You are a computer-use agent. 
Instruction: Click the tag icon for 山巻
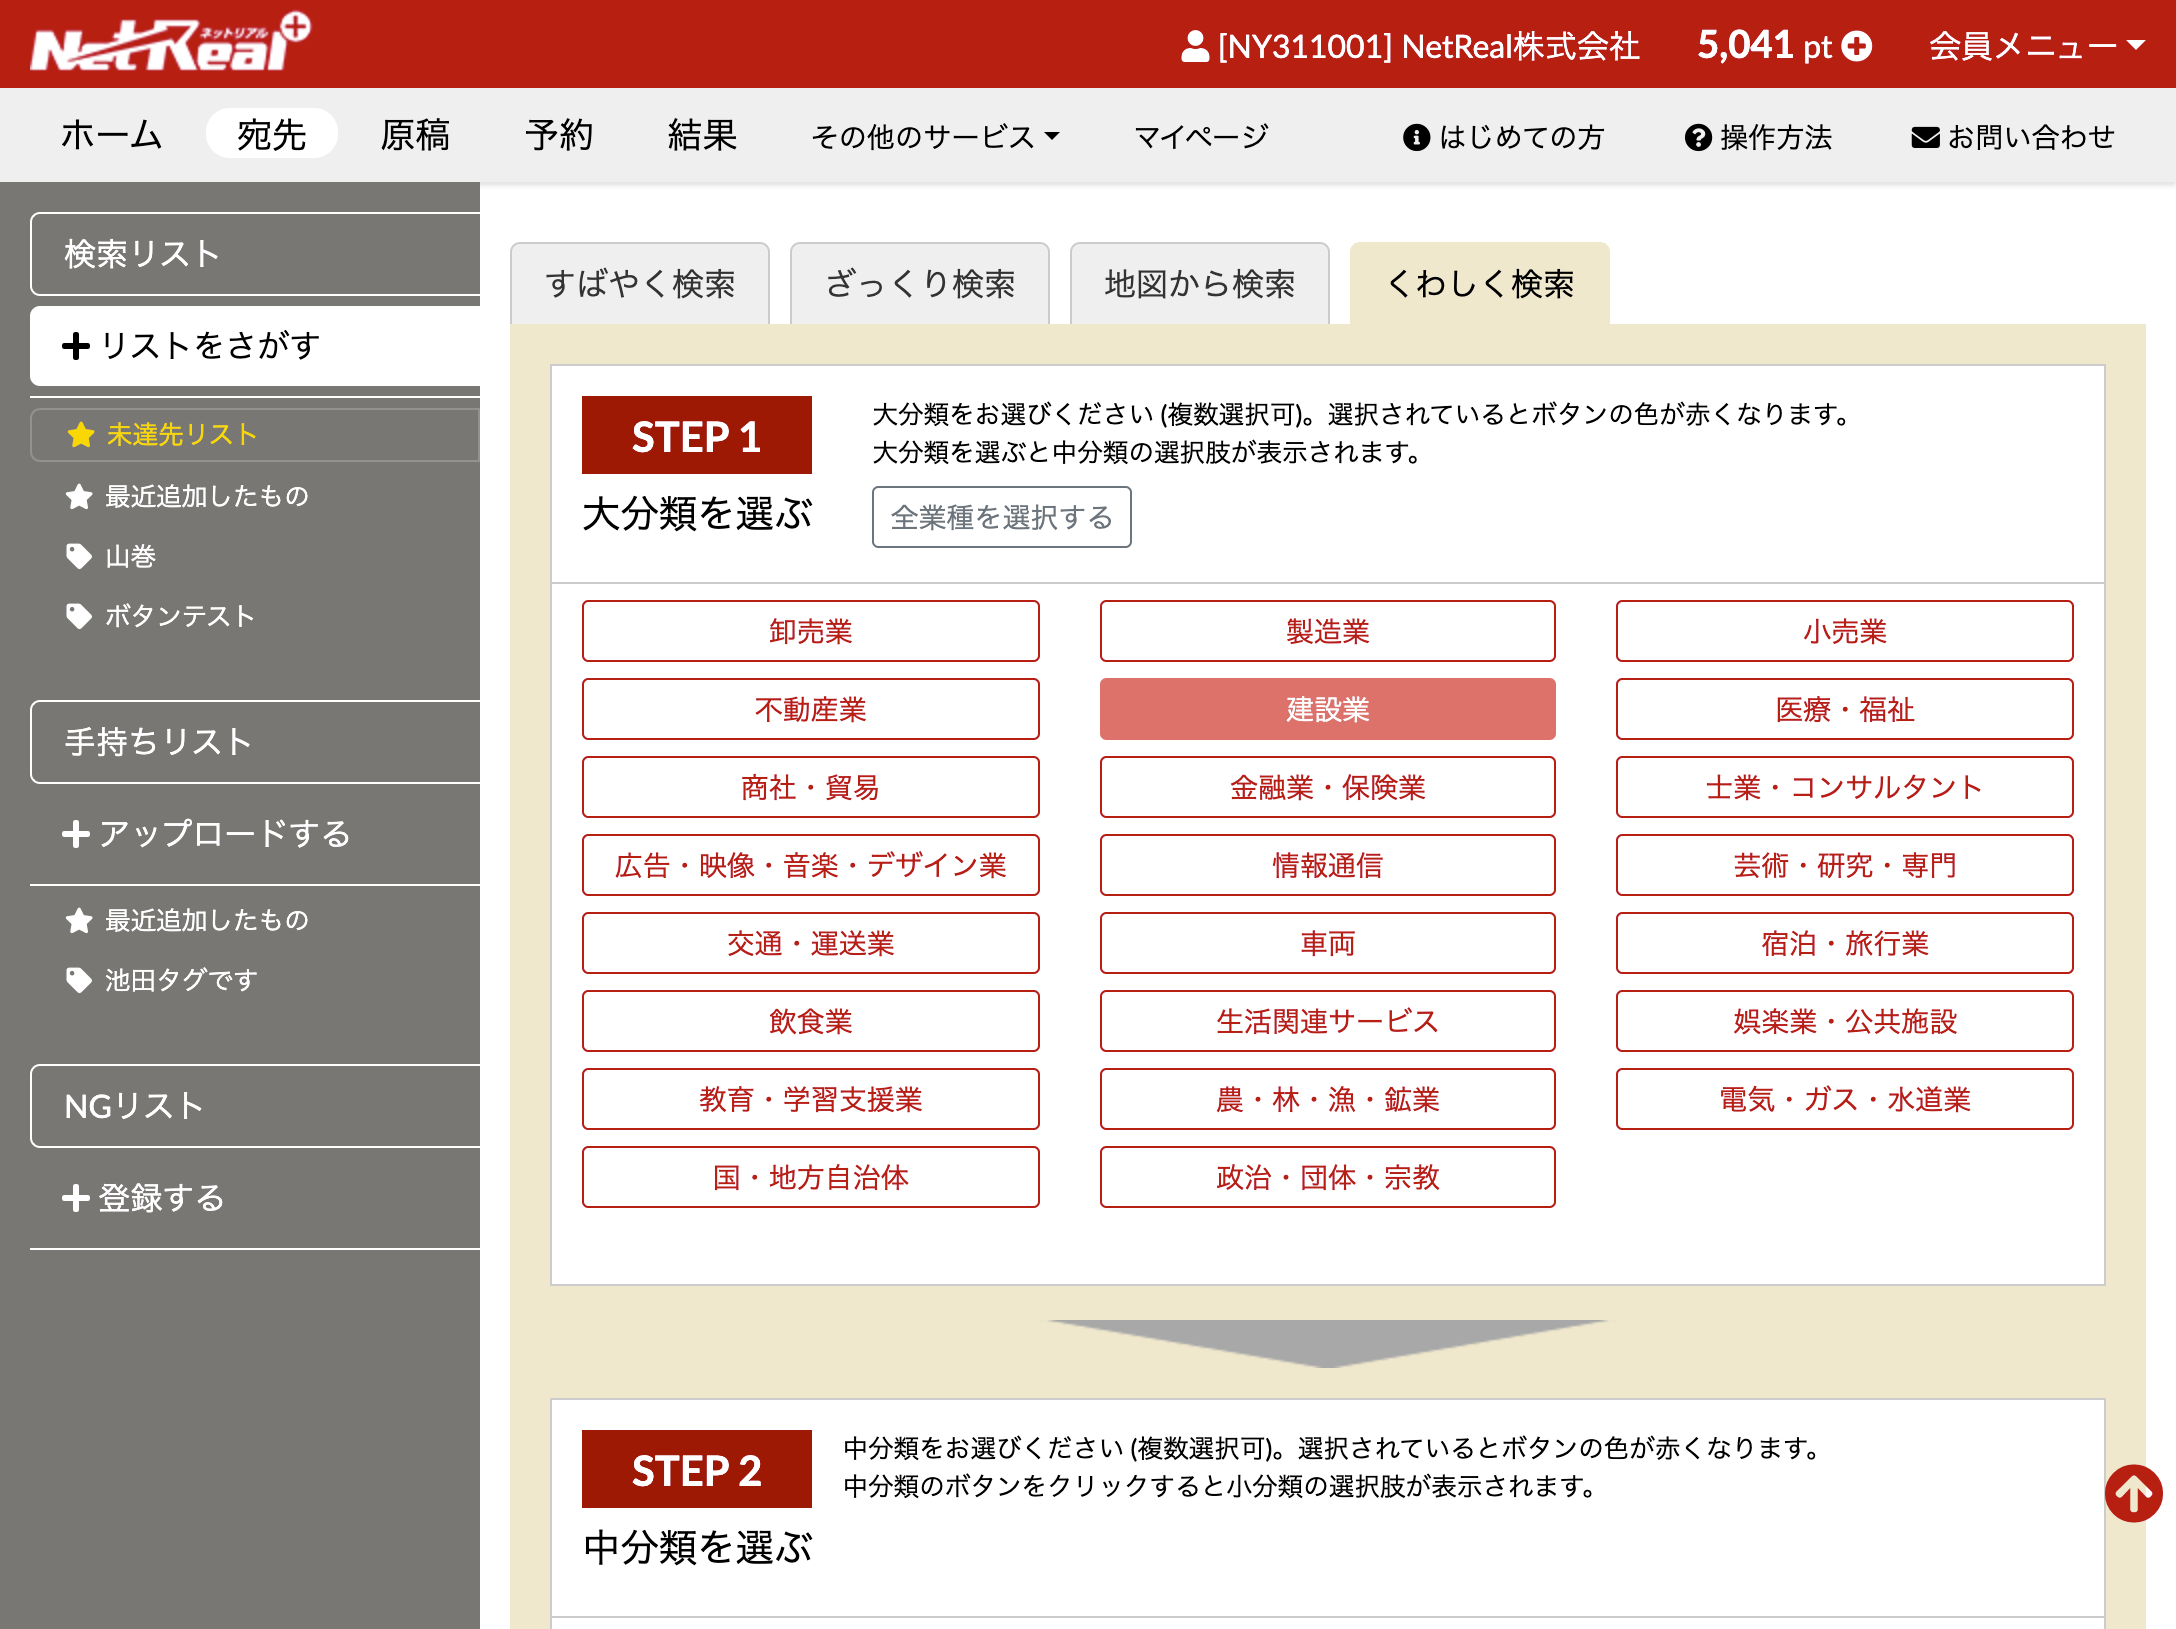tap(79, 556)
